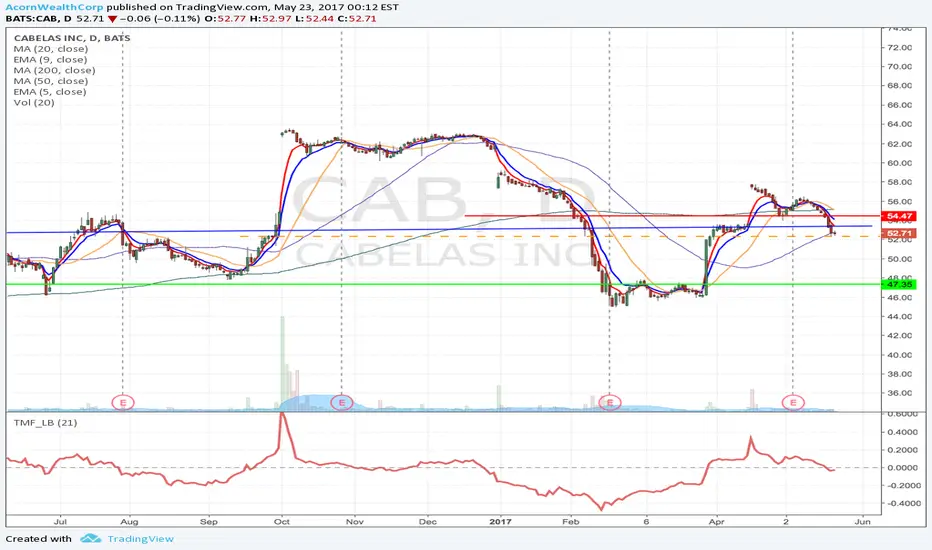Click the 'MA (20, close)' legend entry

(x=51, y=49)
